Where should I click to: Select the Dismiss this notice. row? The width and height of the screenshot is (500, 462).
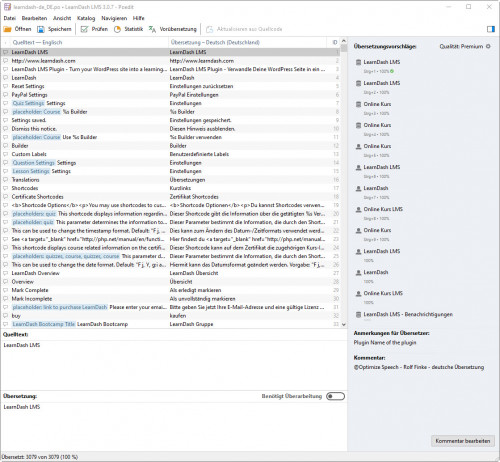point(170,129)
